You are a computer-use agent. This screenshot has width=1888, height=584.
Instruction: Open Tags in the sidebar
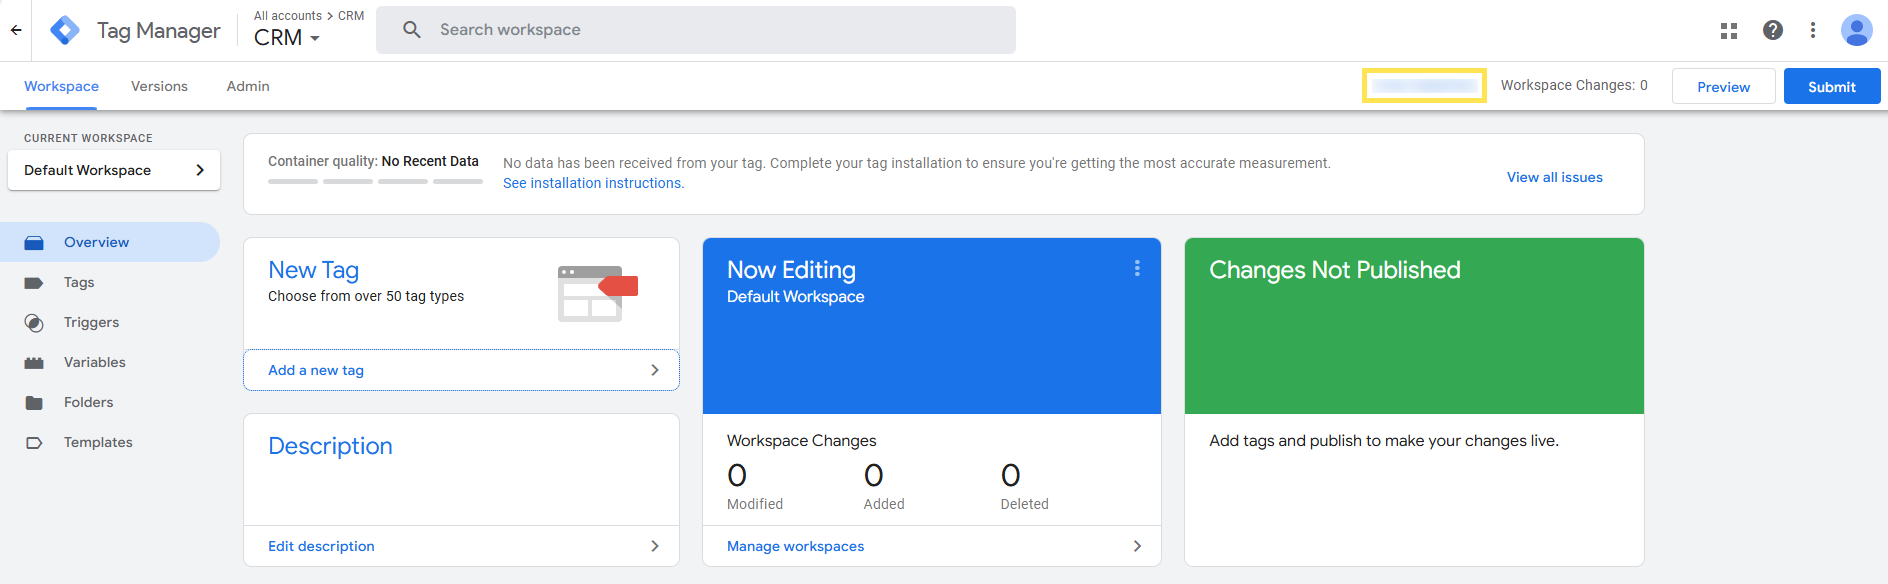coord(79,282)
